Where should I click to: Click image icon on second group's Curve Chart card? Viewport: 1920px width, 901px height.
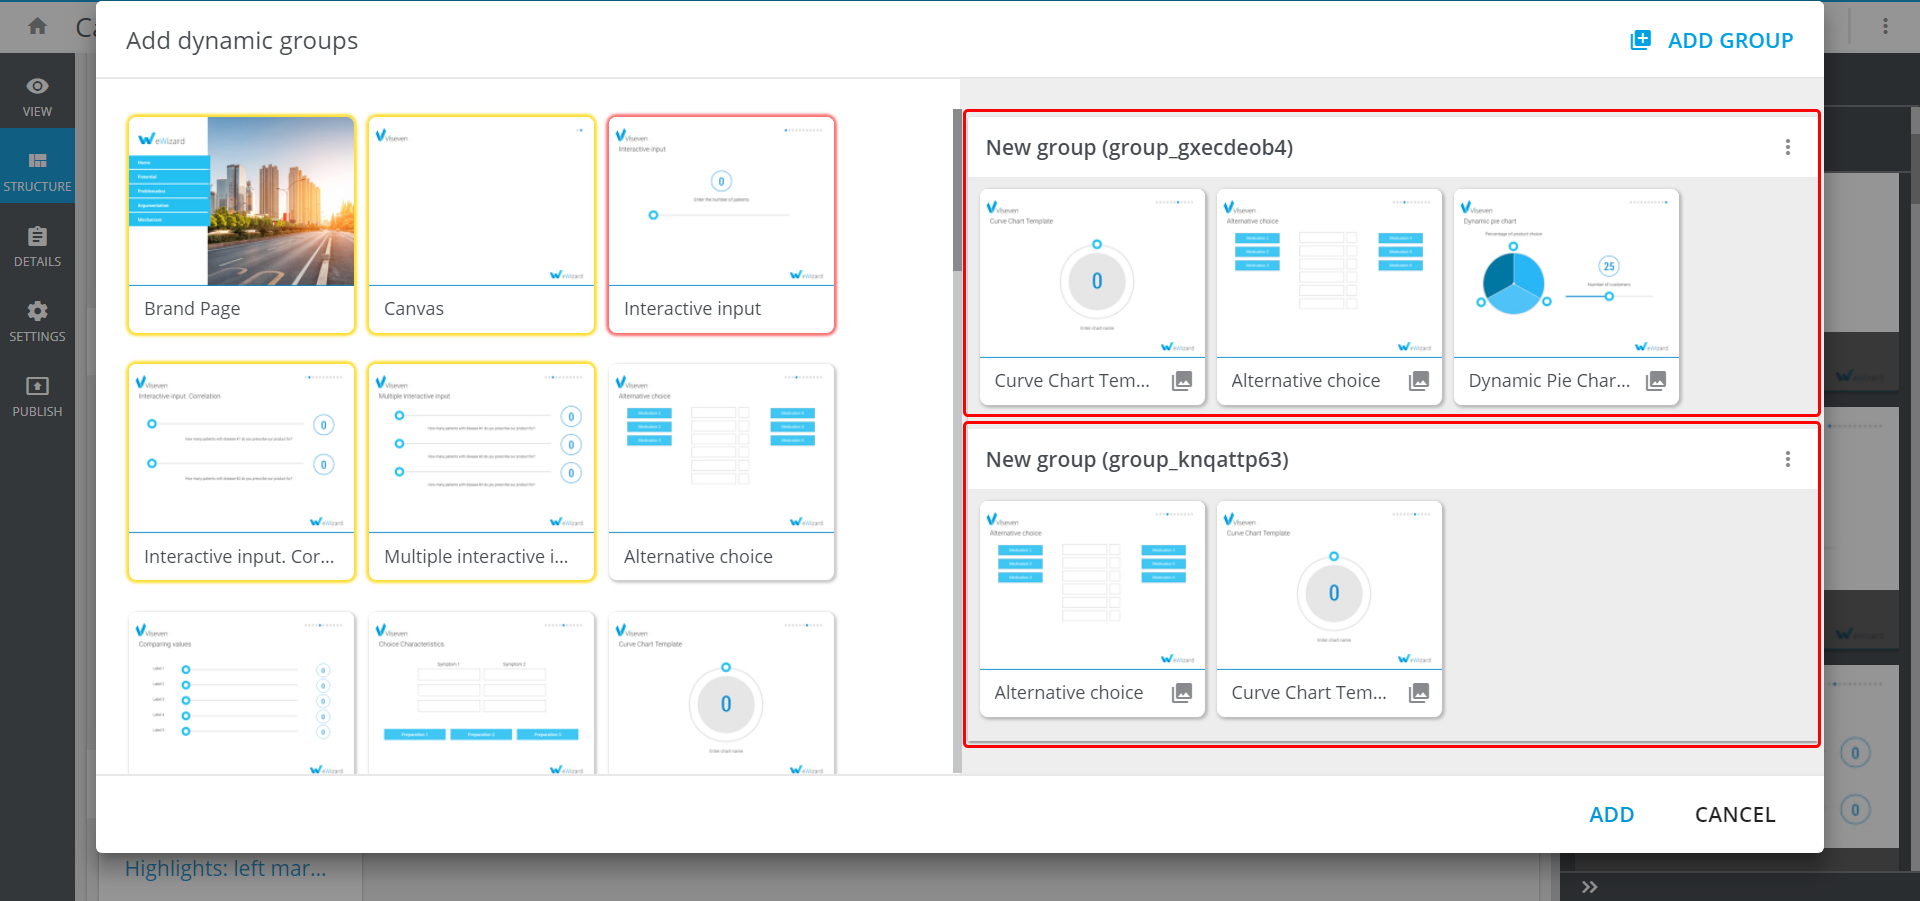point(1419,693)
